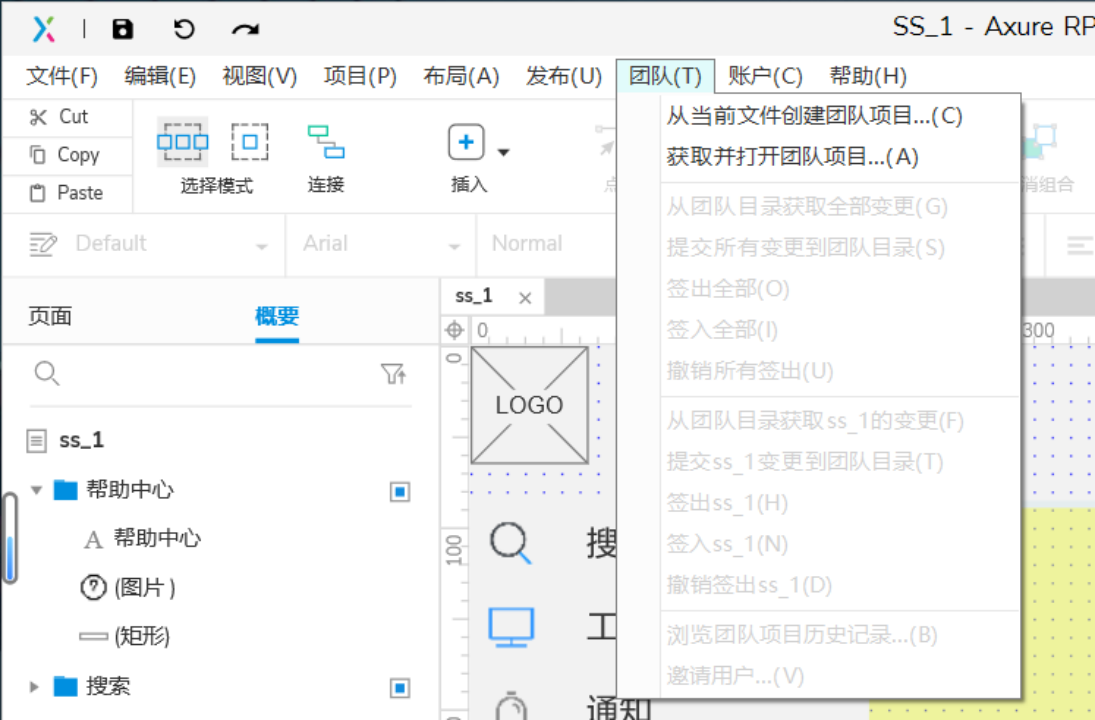
Task: Click the LOGO placeholder on canvas
Action: click(x=529, y=405)
